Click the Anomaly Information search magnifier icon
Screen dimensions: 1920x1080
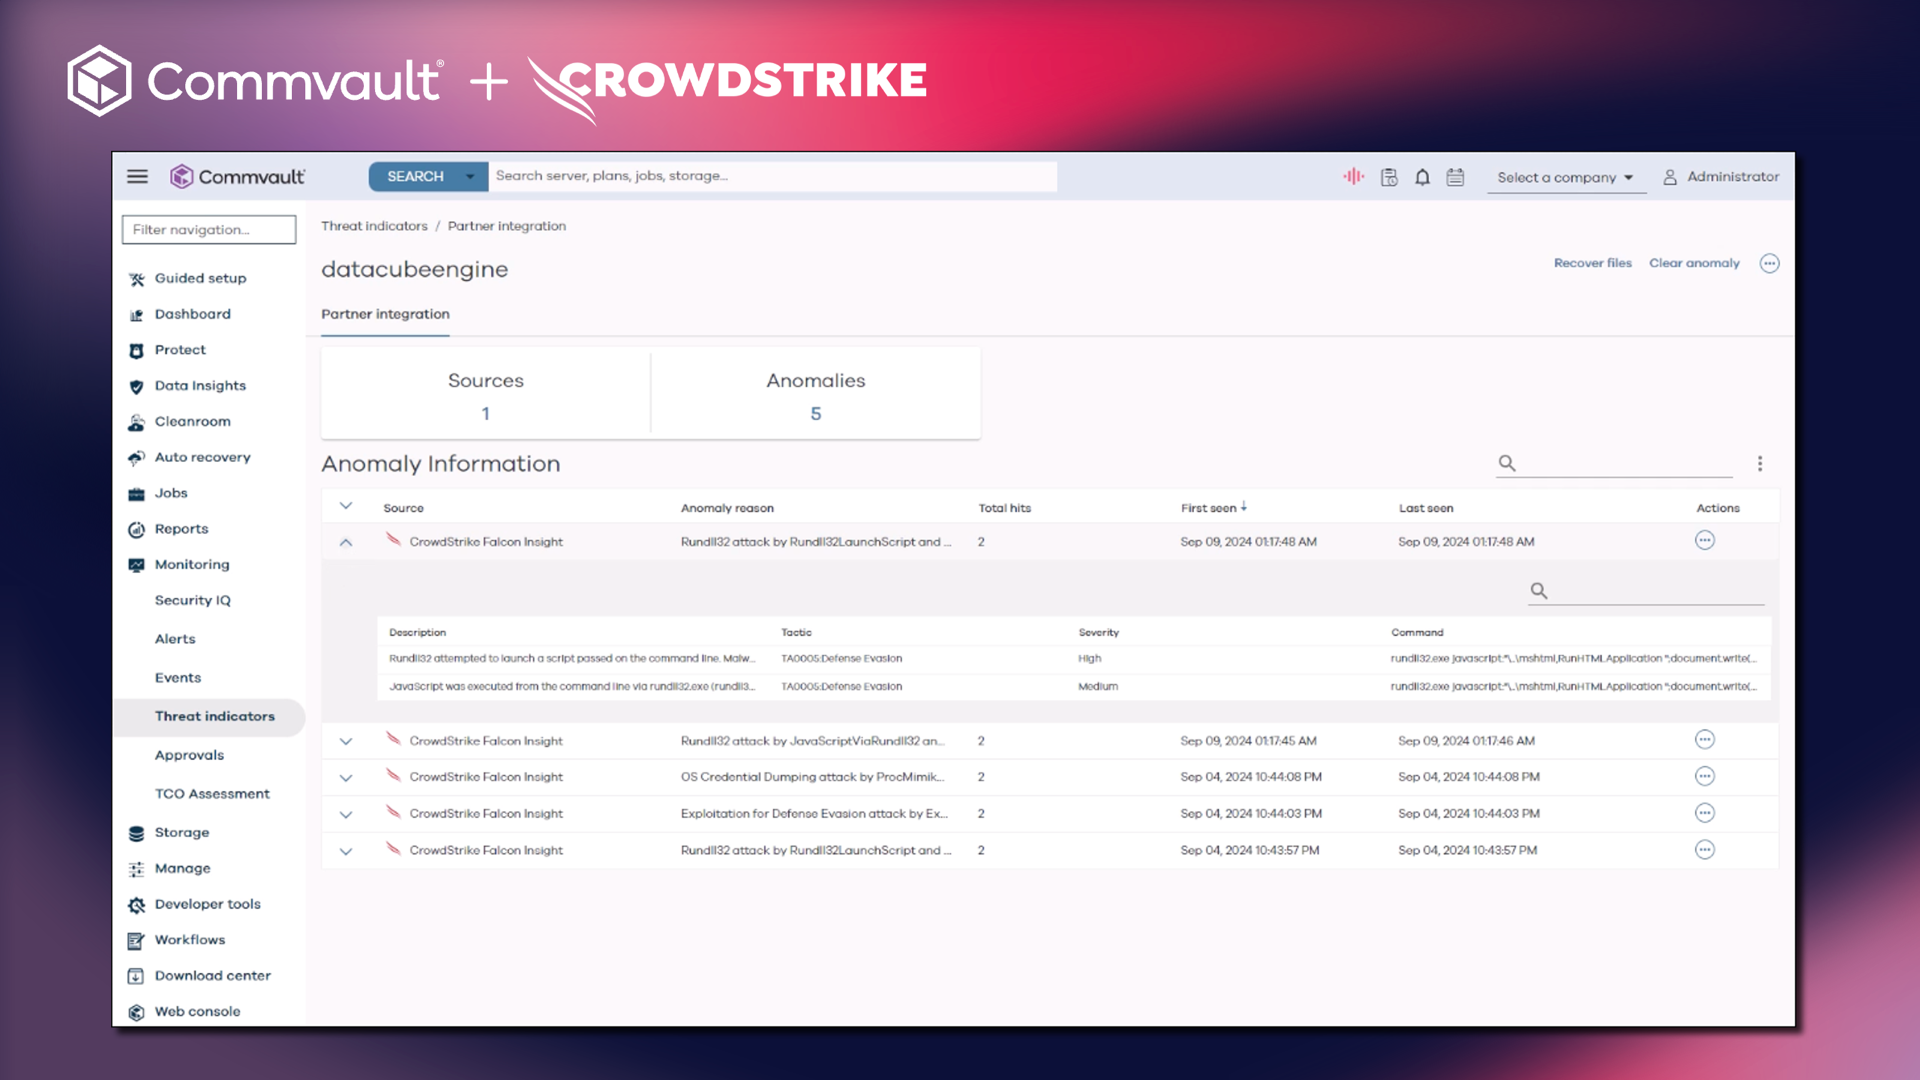(1507, 463)
